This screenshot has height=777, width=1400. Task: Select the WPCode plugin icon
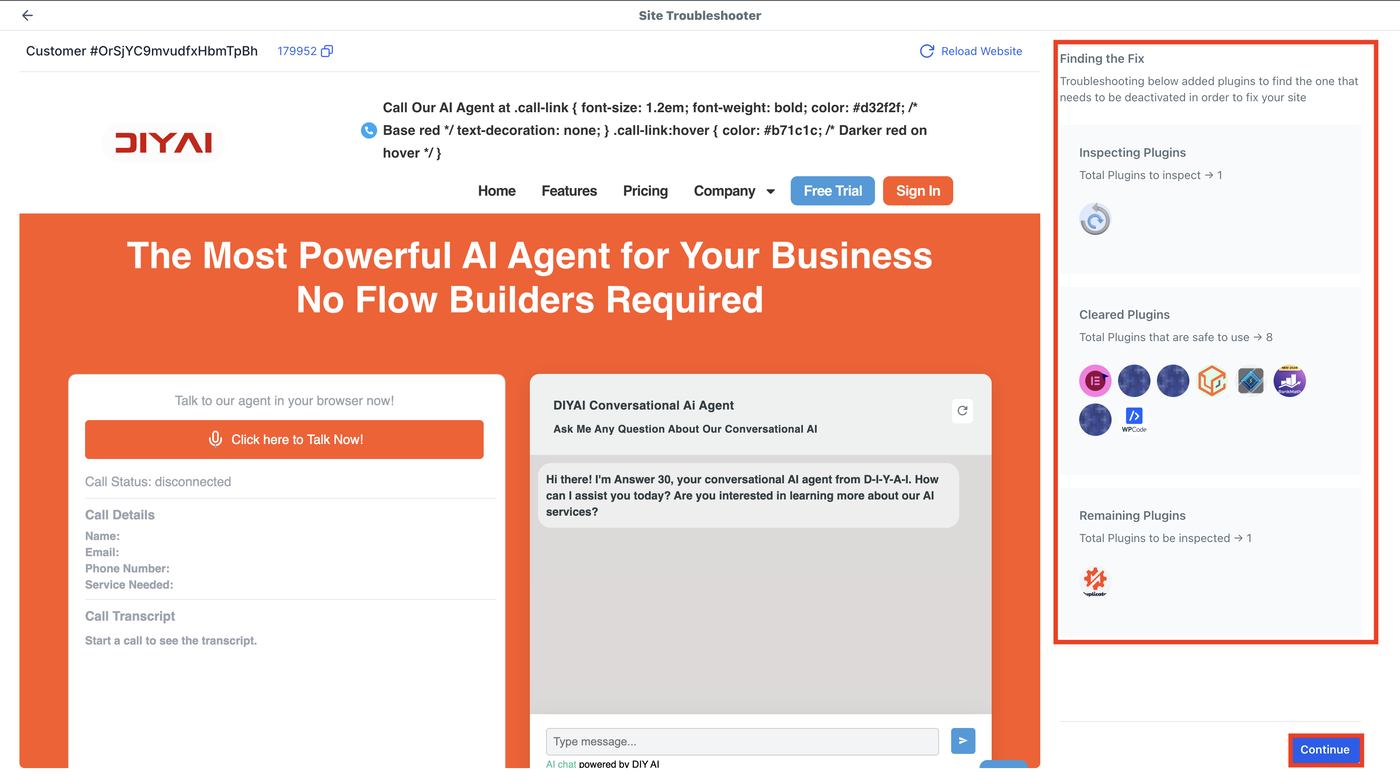(1134, 420)
